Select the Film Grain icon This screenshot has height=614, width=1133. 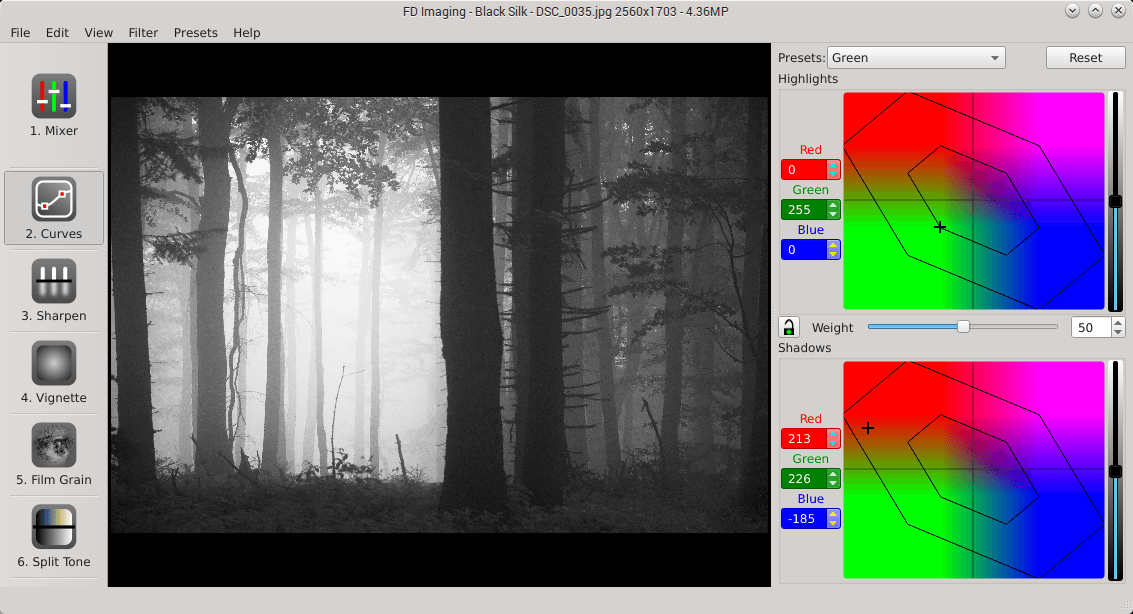(53, 445)
